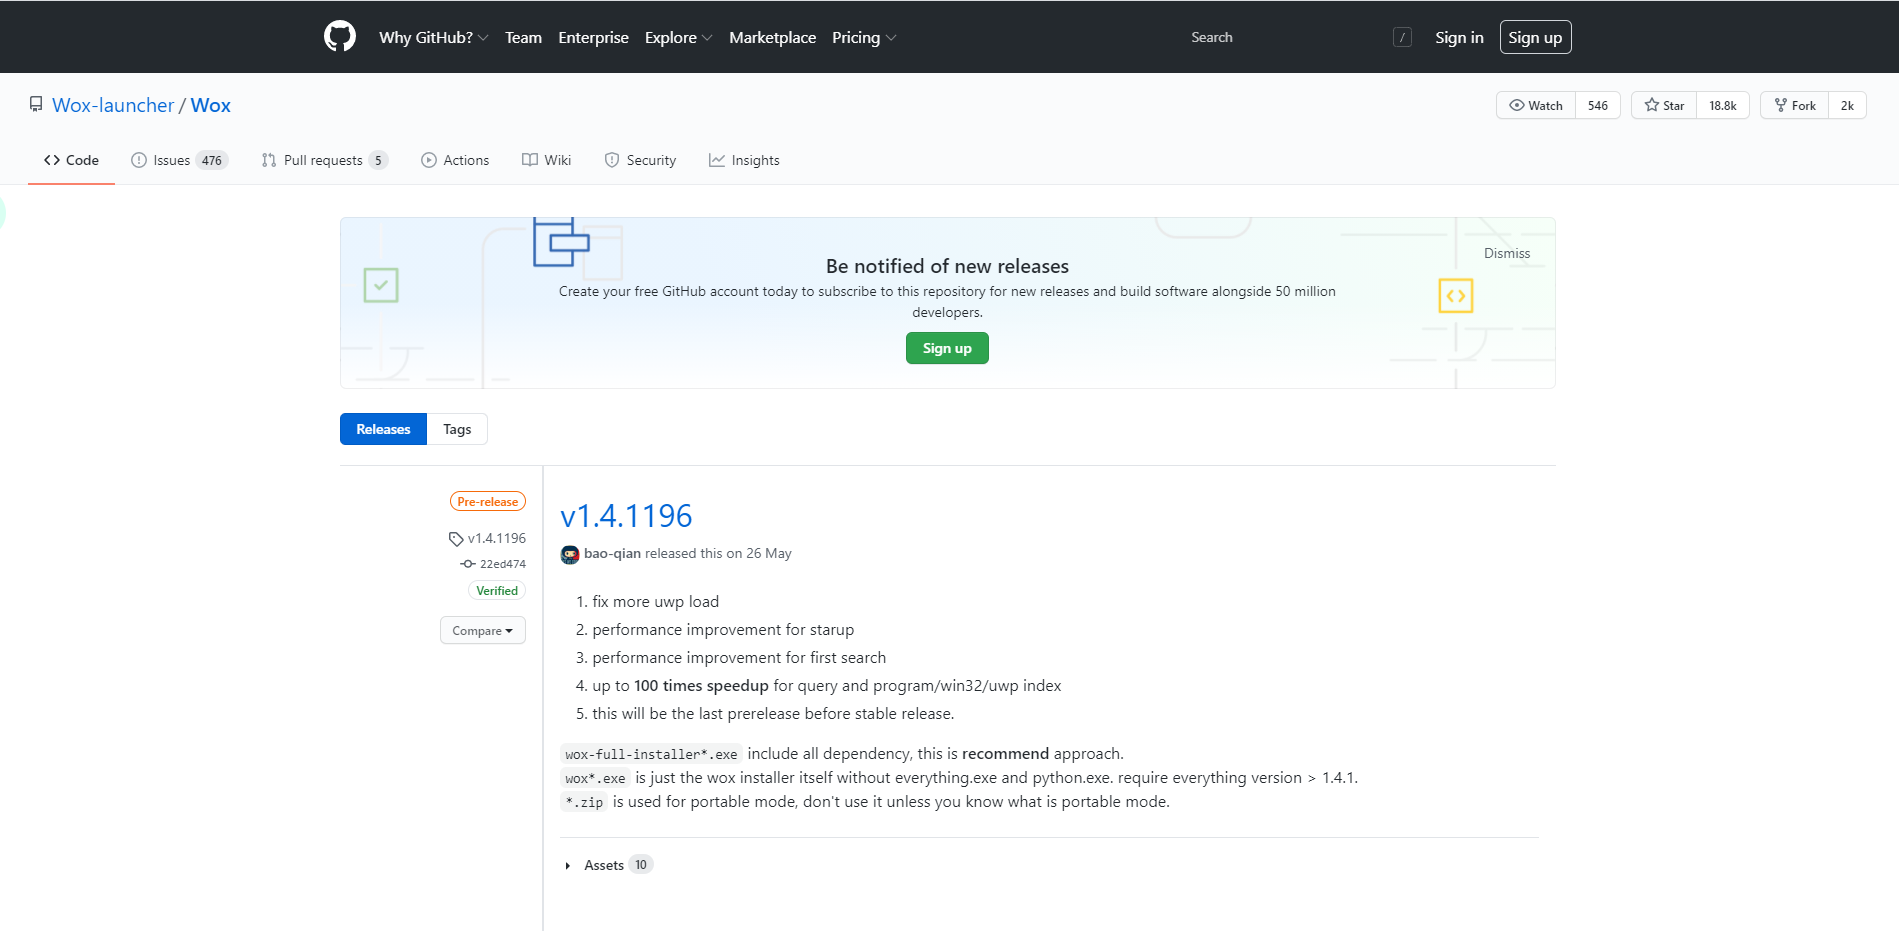Viewport: 1899px width, 931px height.
Task: Switch to the Pull requests tab
Action: [x=325, y=160]
